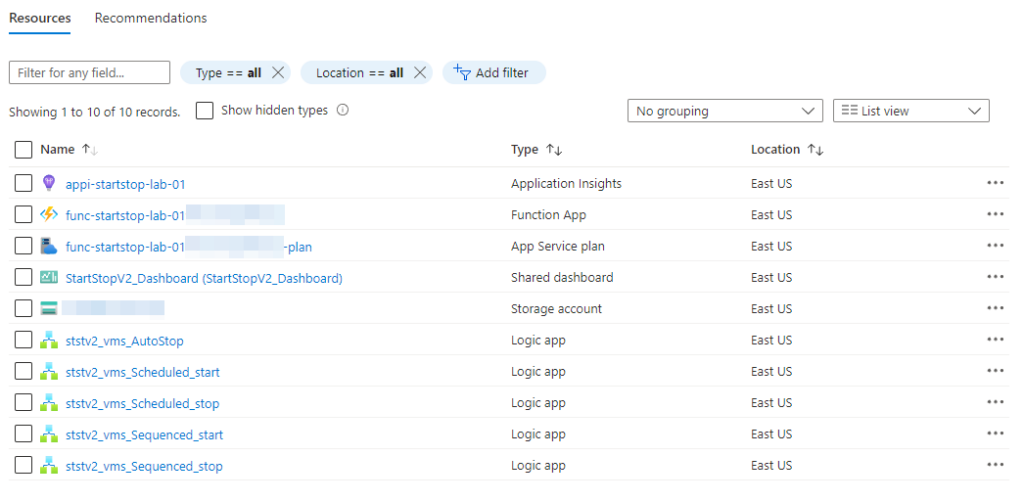
Task: Tick the select-all checkbox in the header
Action: 23,149
